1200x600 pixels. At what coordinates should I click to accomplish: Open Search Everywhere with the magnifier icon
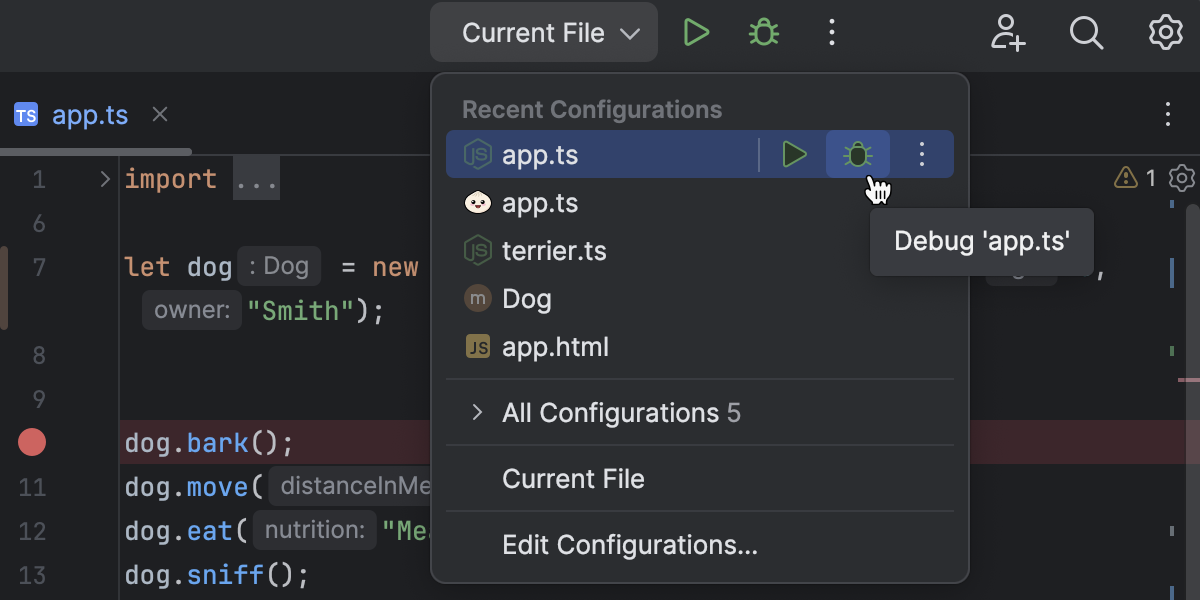tap(1086, 32)
